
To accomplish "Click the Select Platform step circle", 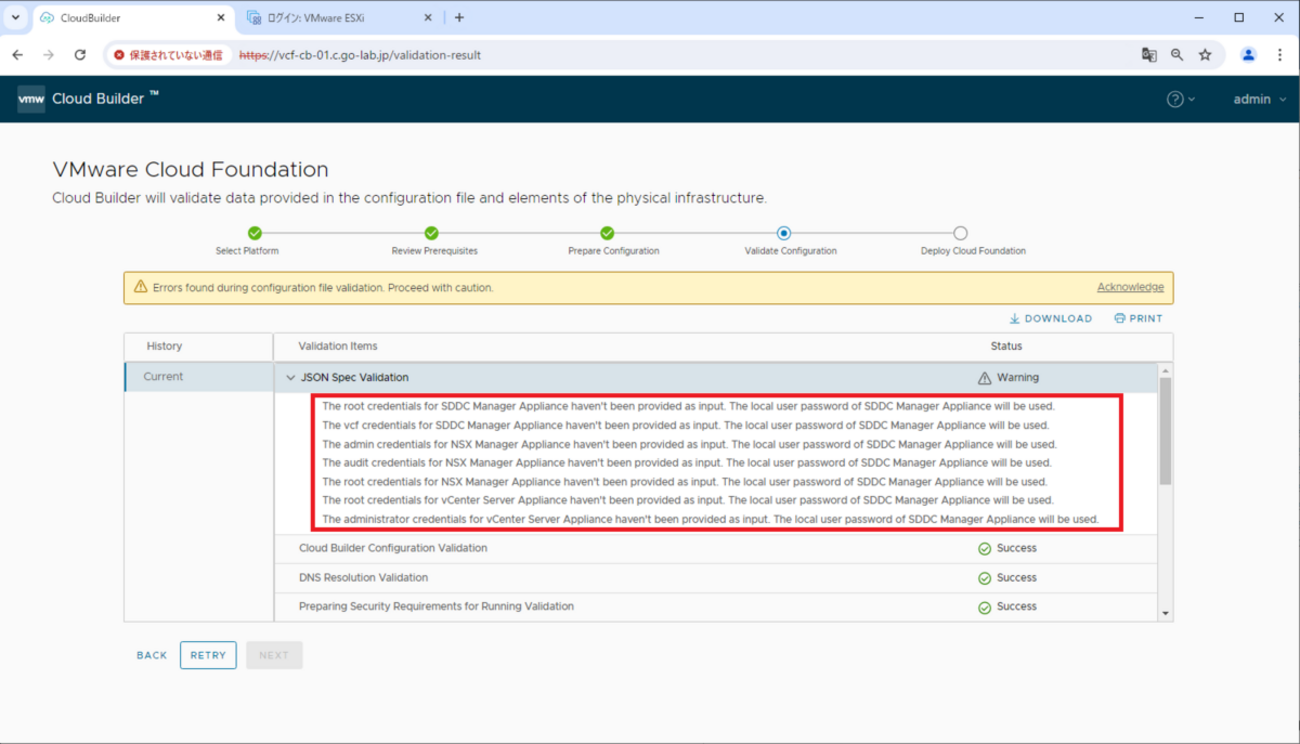I will [255, 233].
